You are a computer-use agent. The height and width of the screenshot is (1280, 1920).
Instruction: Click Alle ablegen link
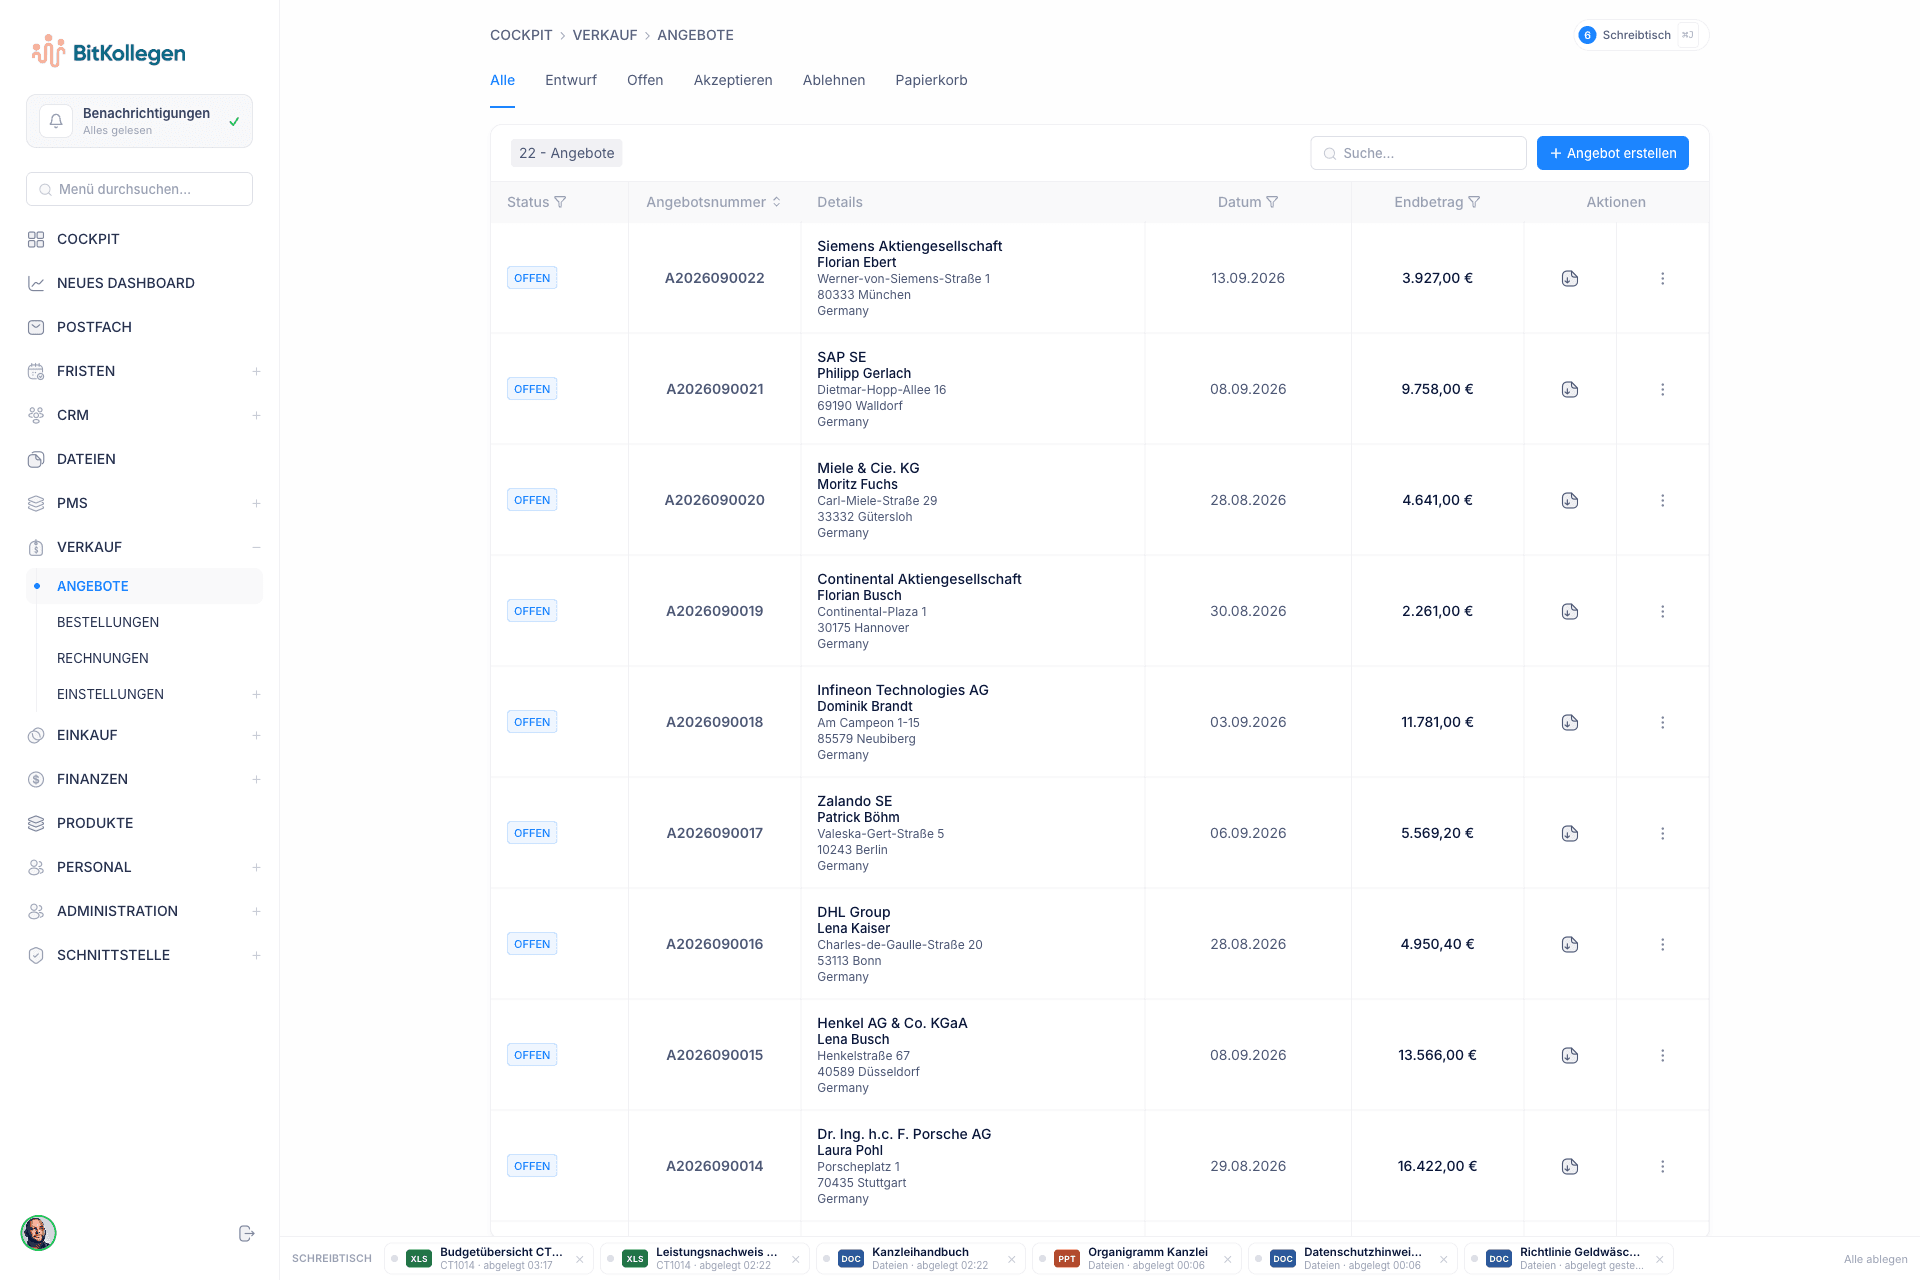pos(1875,1259)
